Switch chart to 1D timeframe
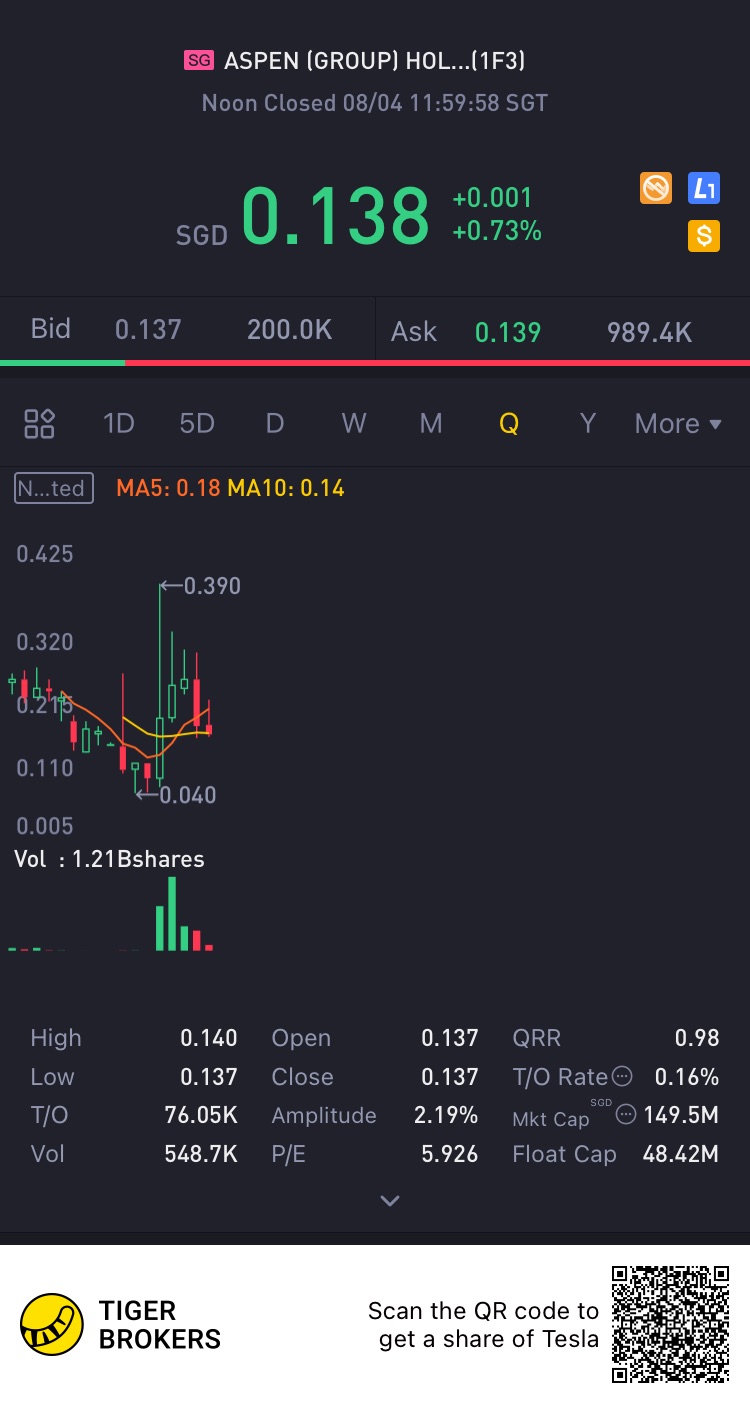 coord(118,424)
